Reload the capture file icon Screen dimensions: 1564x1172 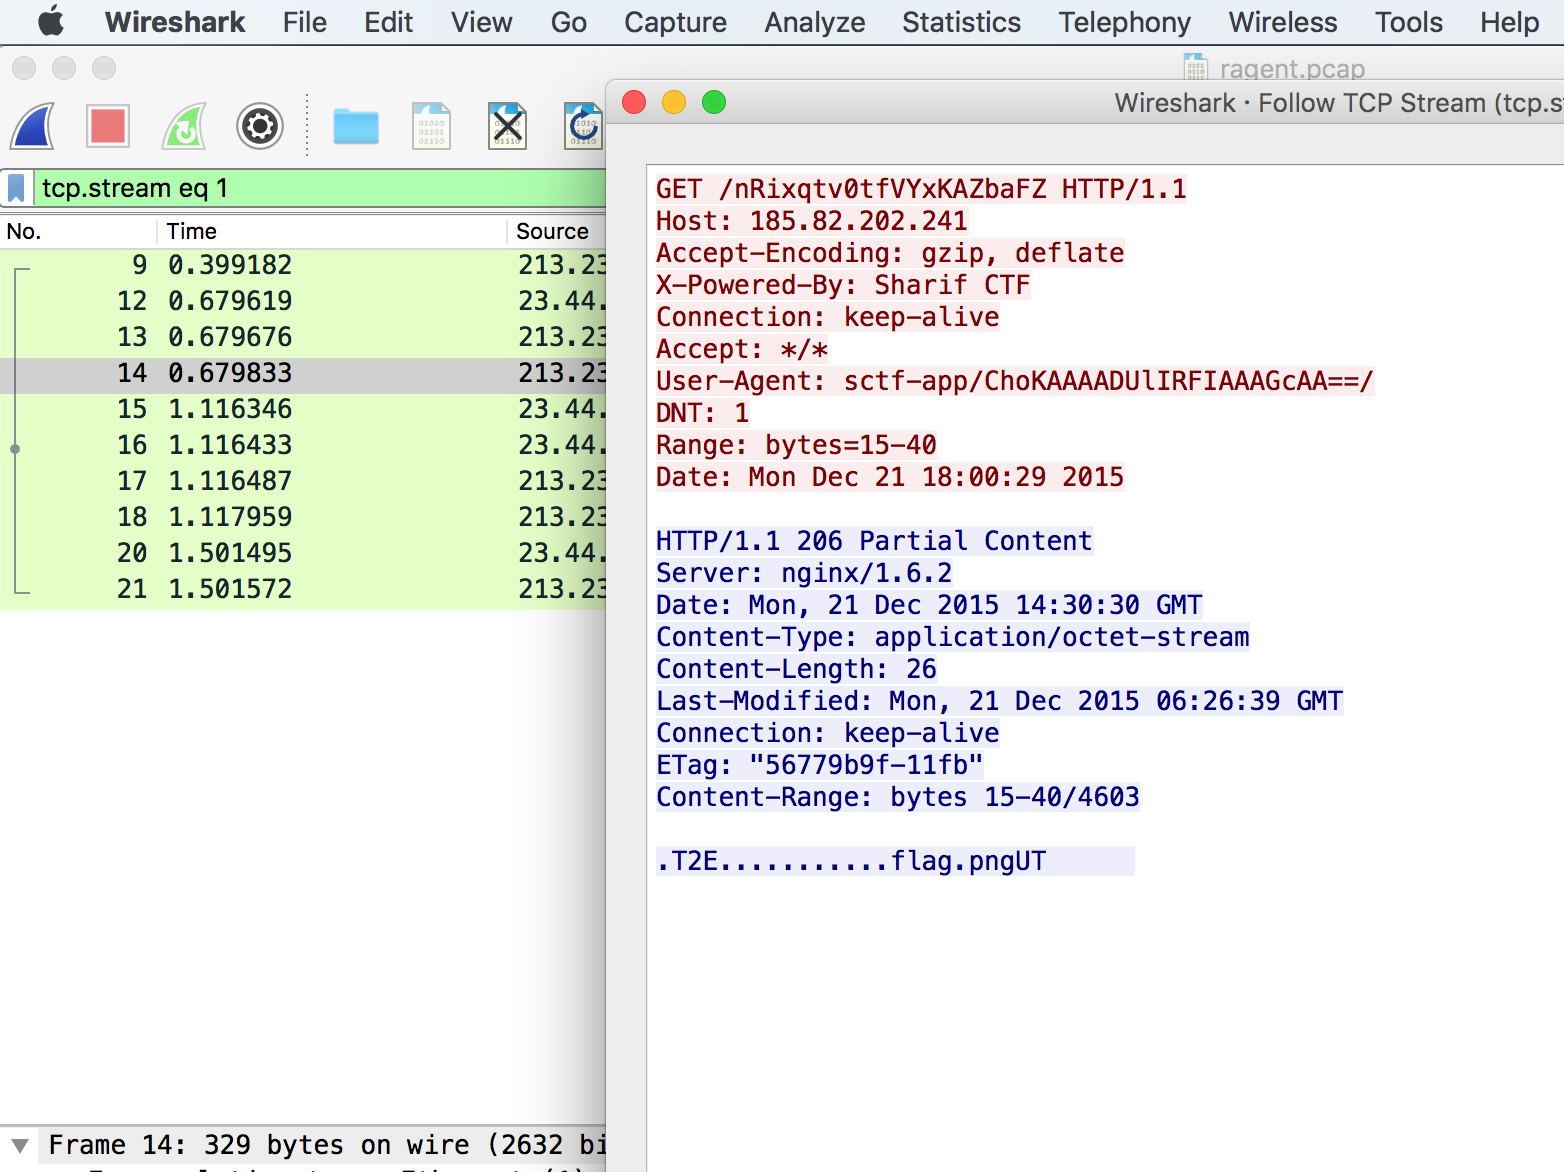click(x=584, y=126)
